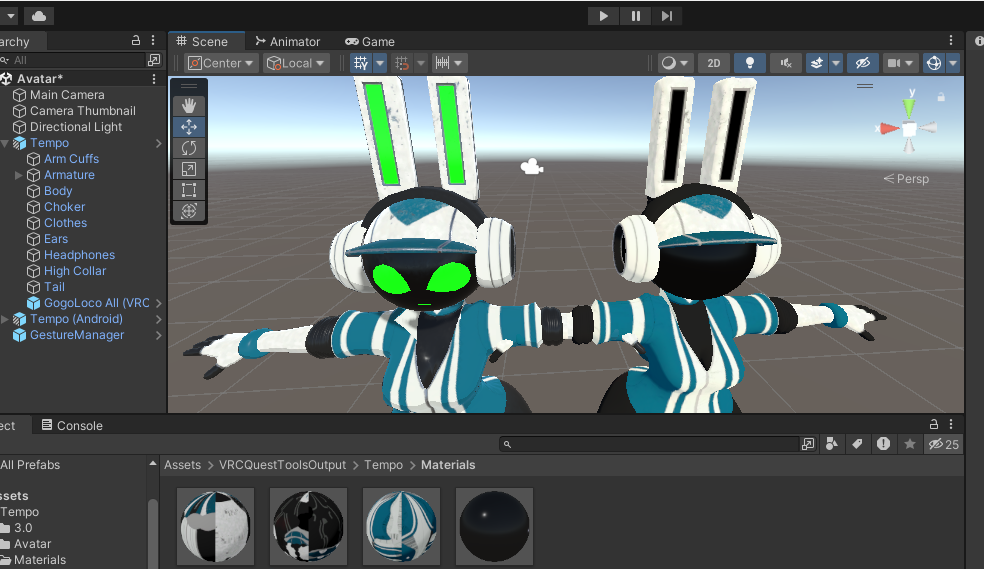
Task: Open Scene view more options menu
Action: pos(951,40)
